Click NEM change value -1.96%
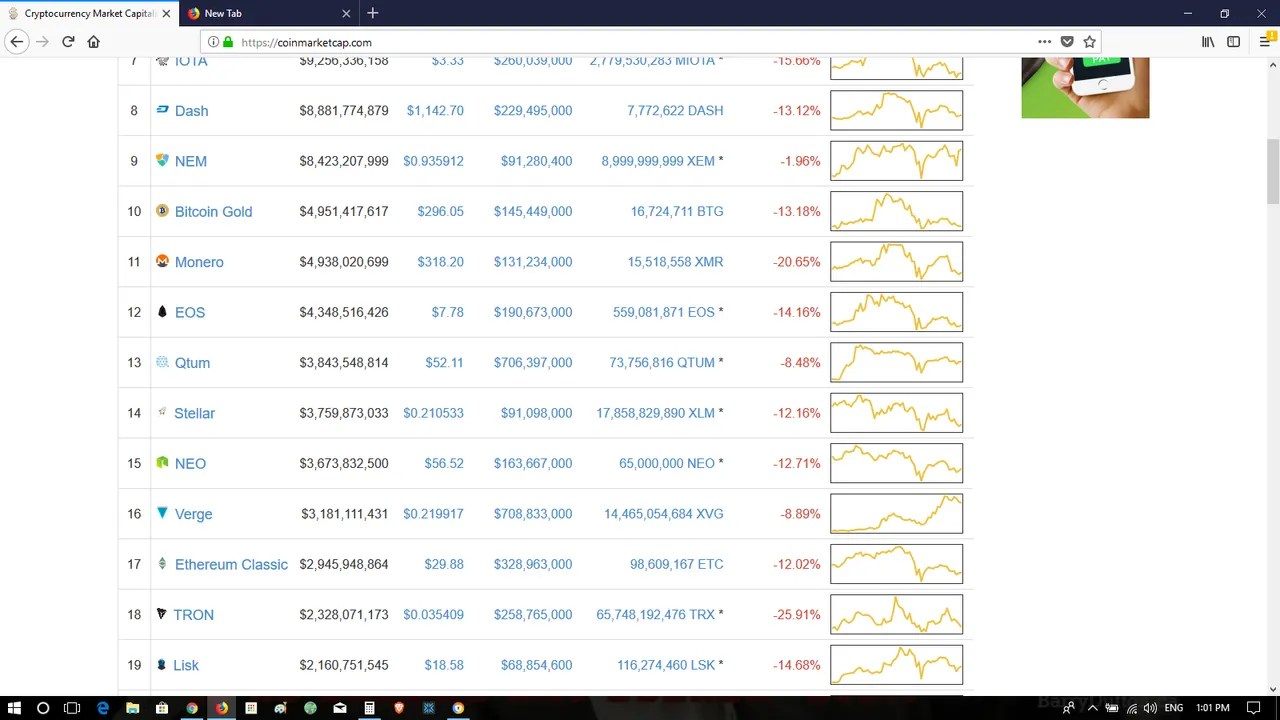Viewport: 1280px width, 720px height. pos(800,161)
